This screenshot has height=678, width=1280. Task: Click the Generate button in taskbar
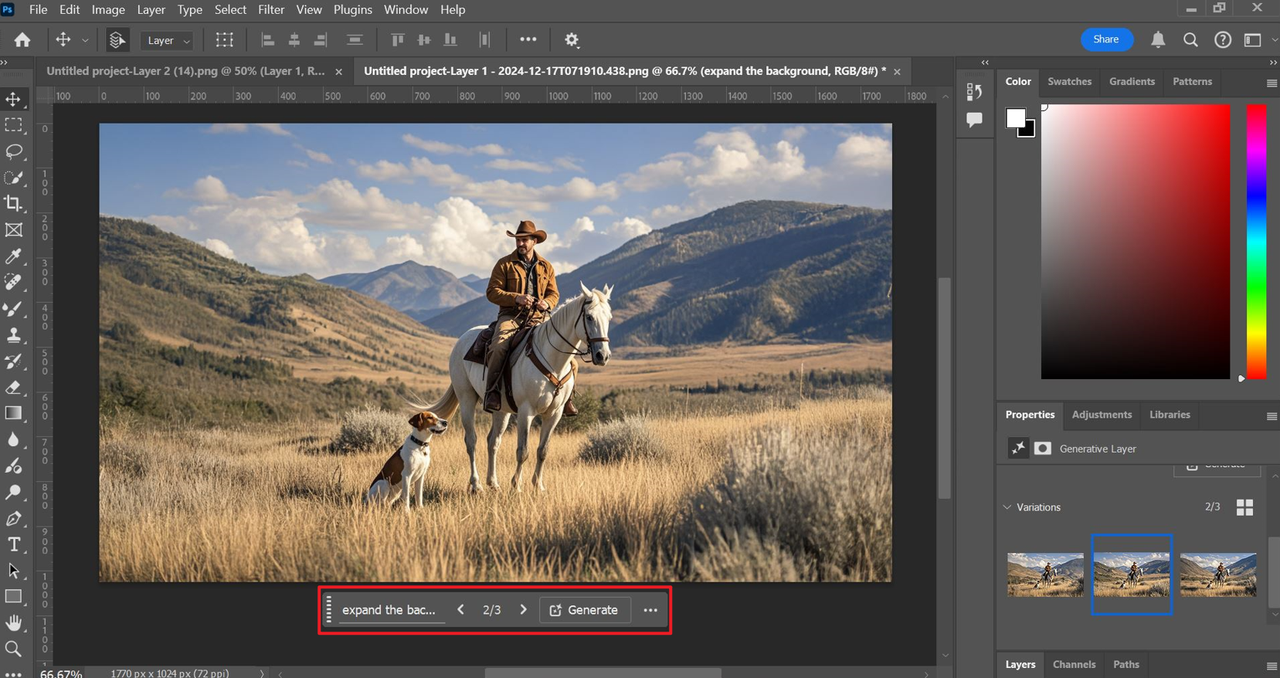pyautogui.click(x=584, y=610)
